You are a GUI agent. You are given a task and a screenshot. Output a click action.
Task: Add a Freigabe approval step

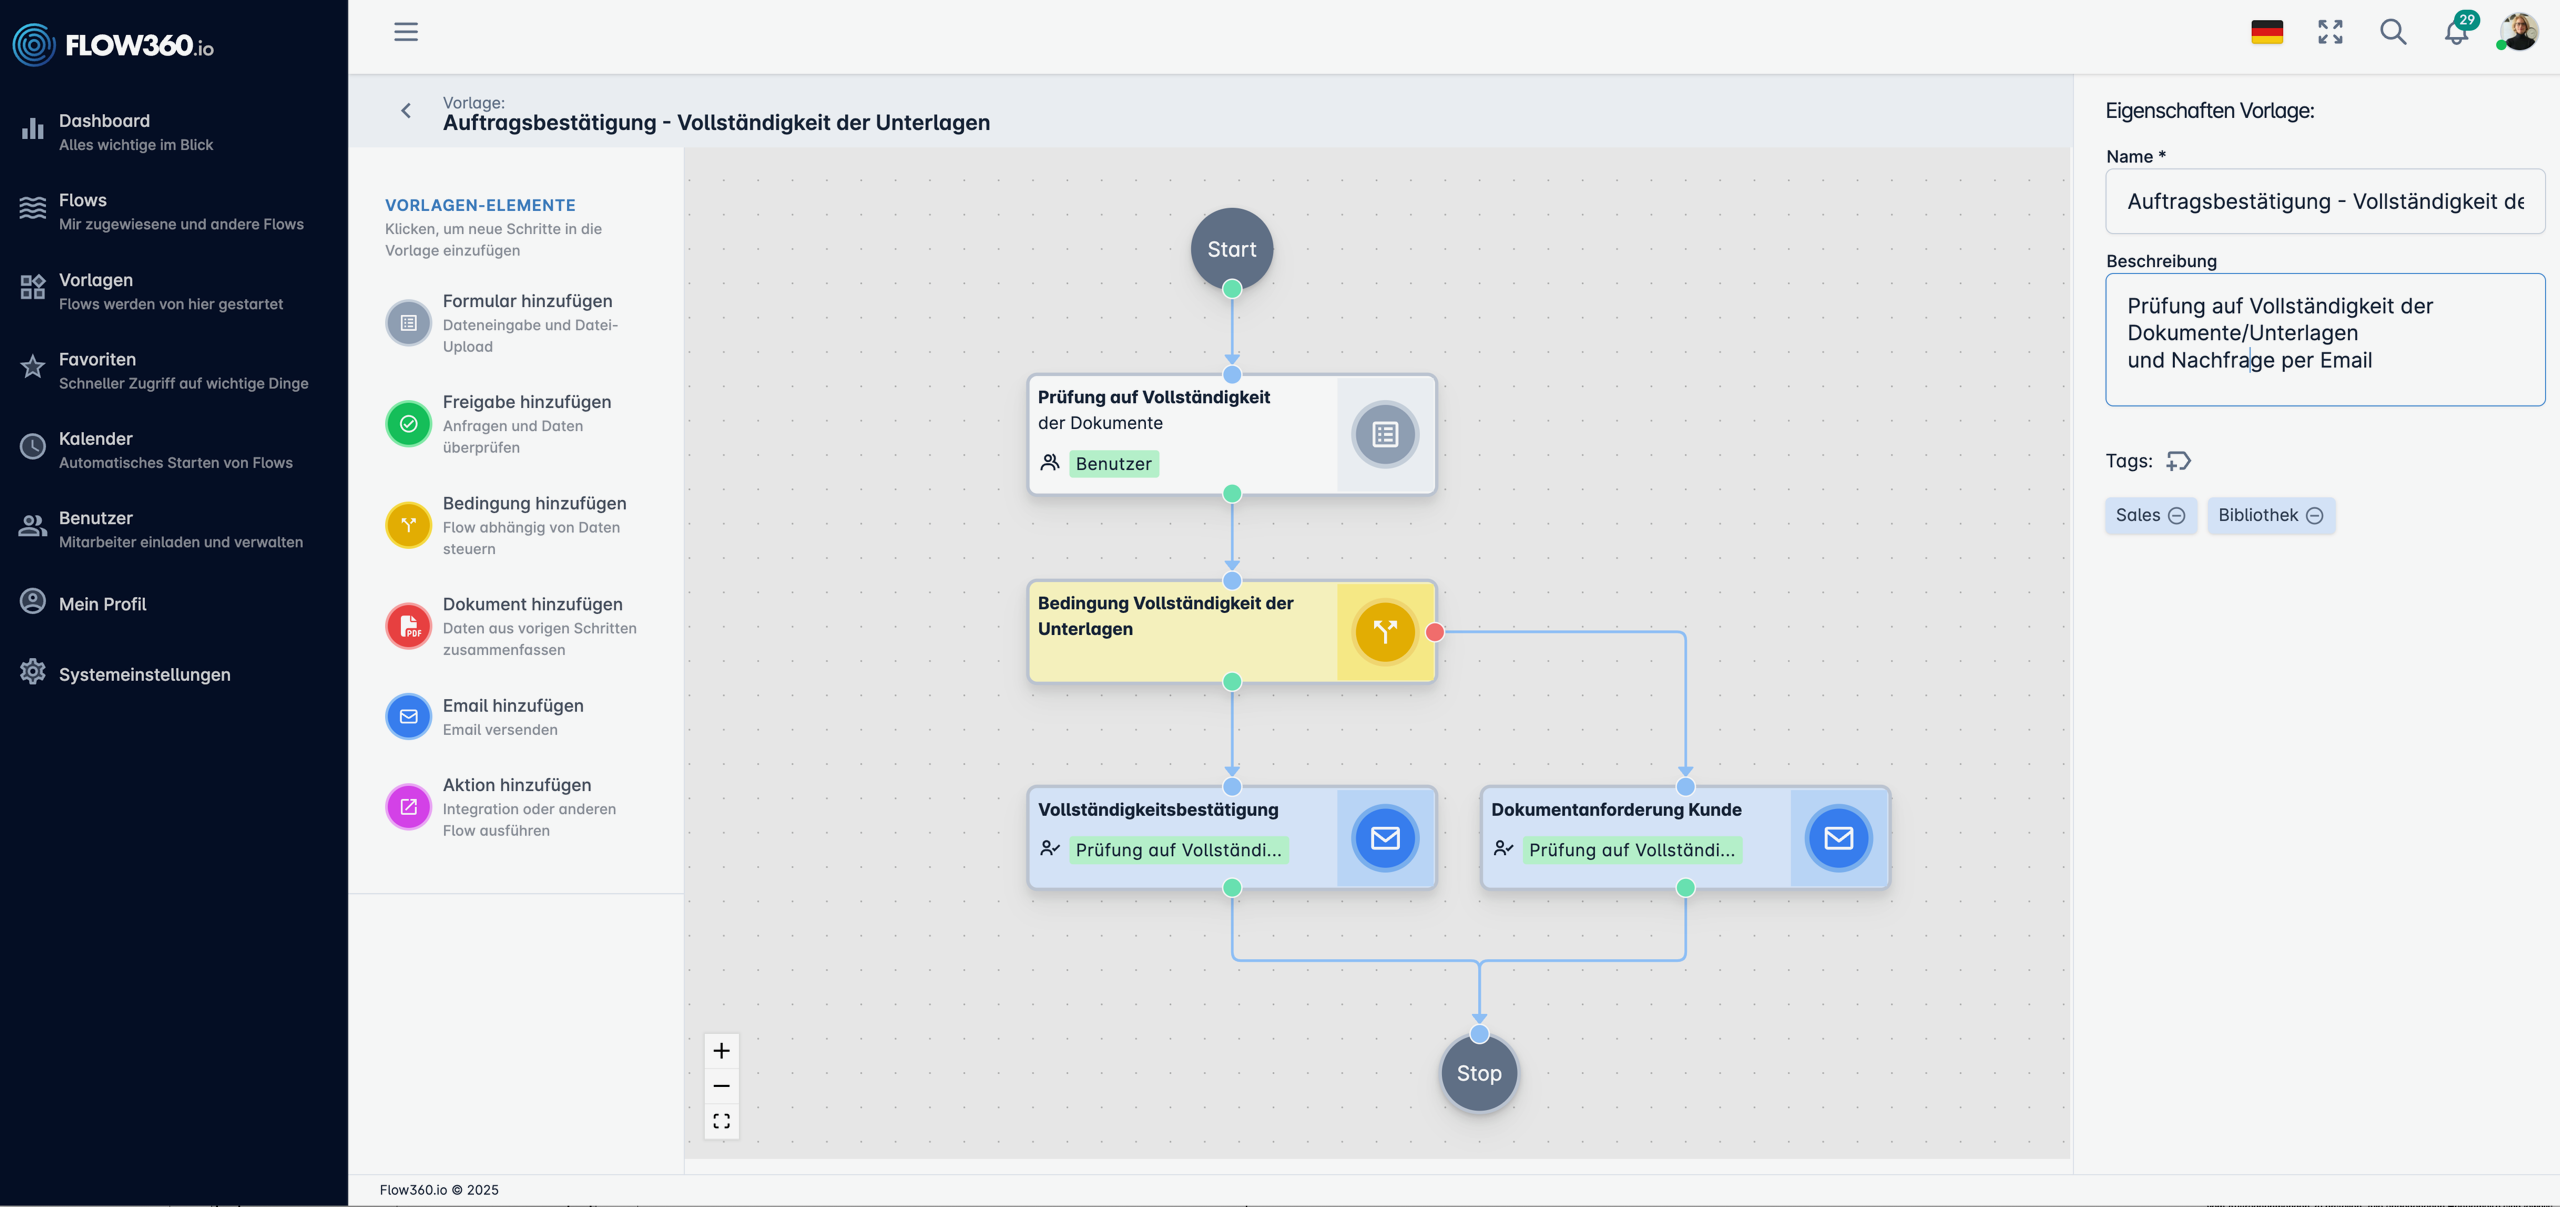click(408, 424)
